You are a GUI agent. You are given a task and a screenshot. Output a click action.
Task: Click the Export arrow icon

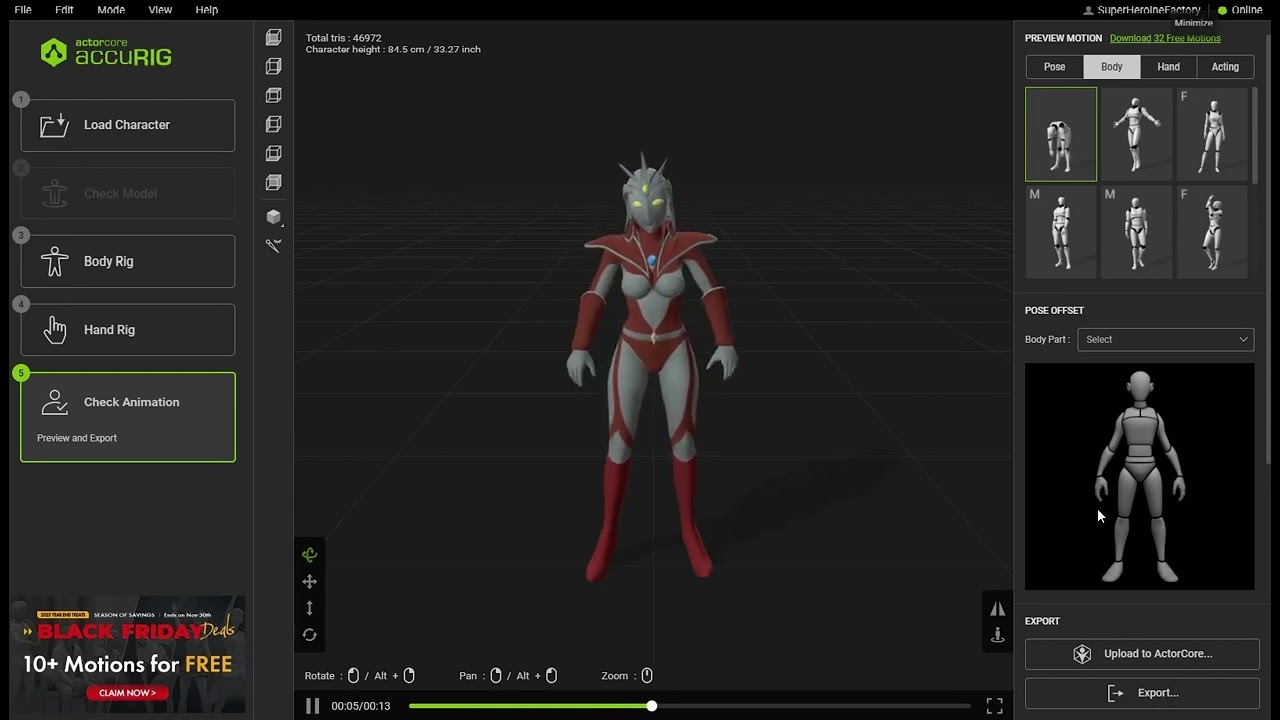1116,693
